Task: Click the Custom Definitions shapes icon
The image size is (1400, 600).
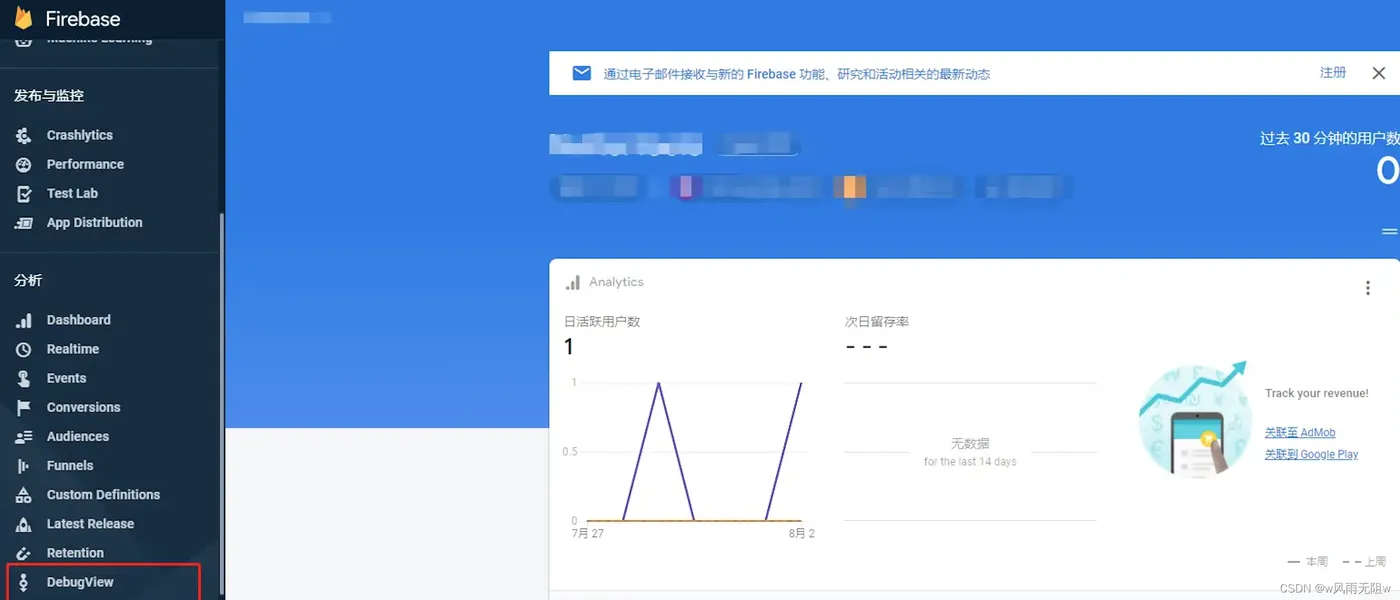Action: [x=24, y=494]
